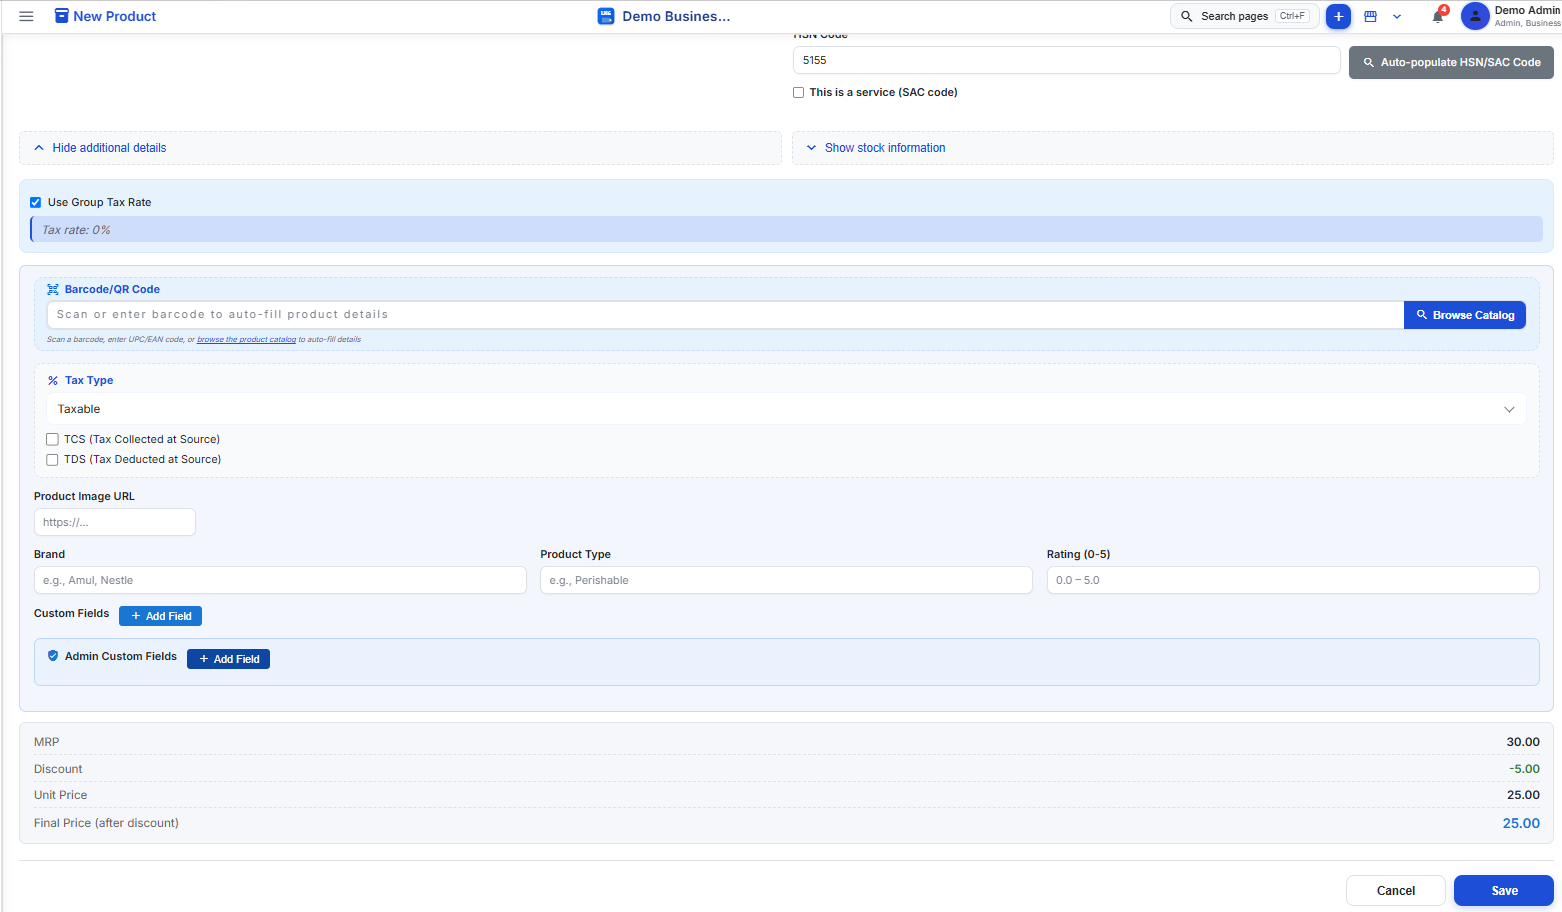
Task: Click the Demo Admin name label
Action: (x=1527, y=10)
